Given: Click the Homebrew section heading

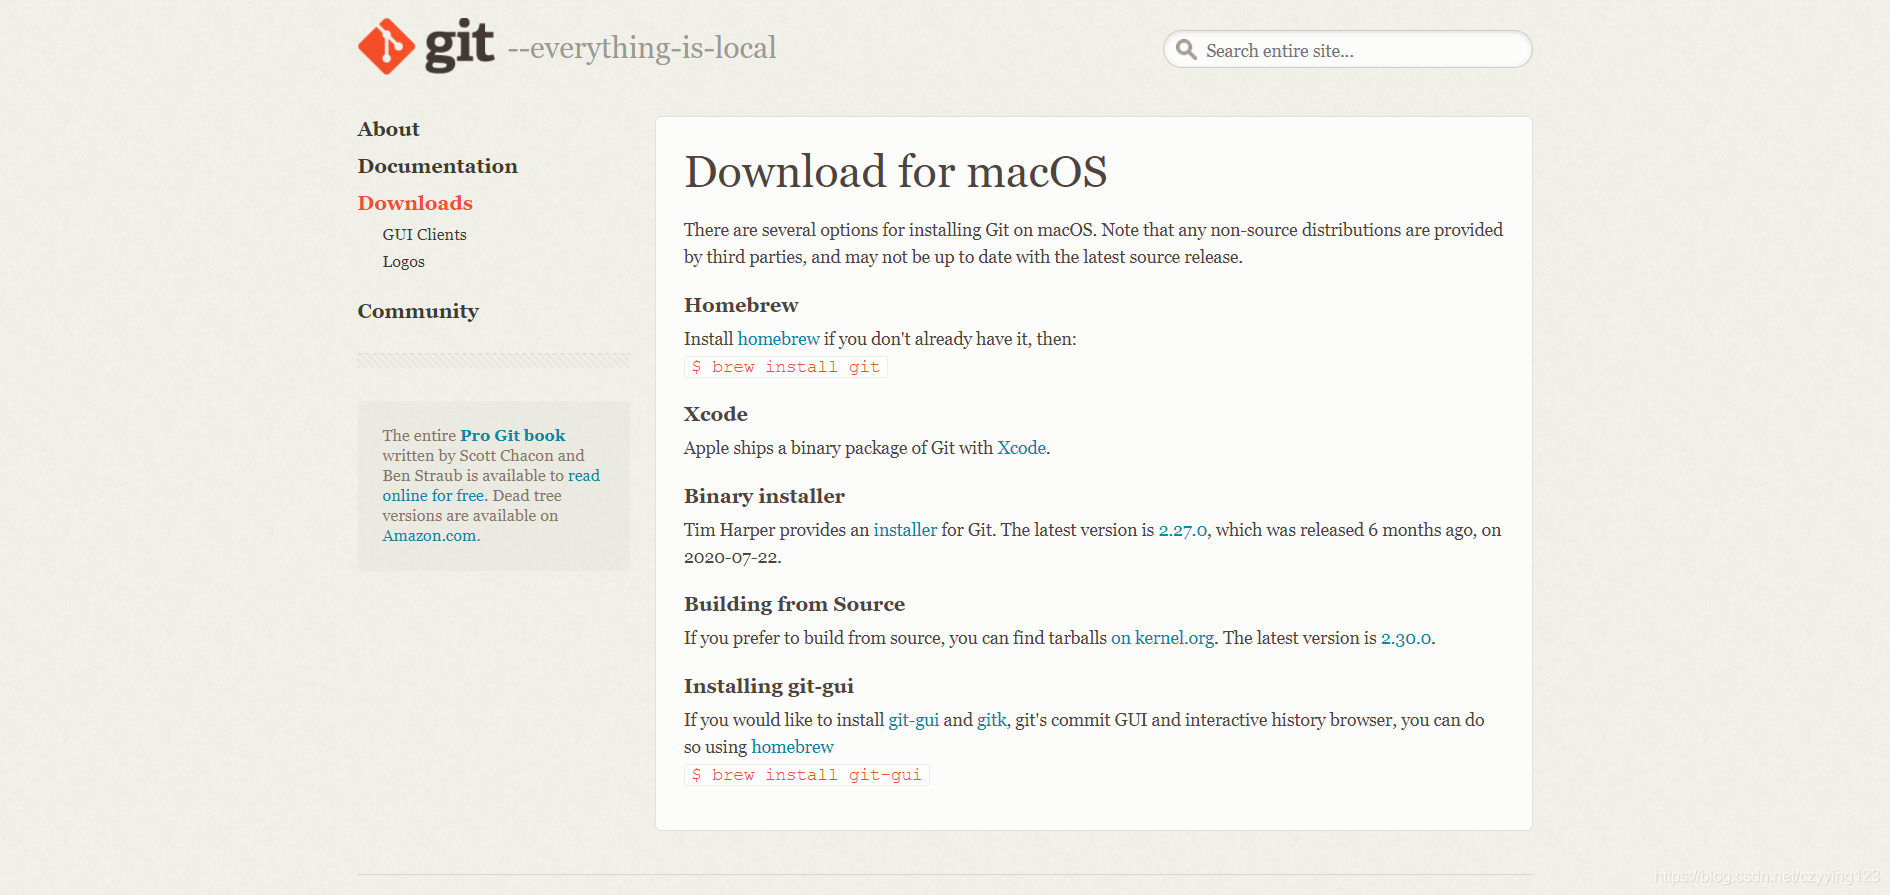Looking at the screenshot, I should 741,305.
